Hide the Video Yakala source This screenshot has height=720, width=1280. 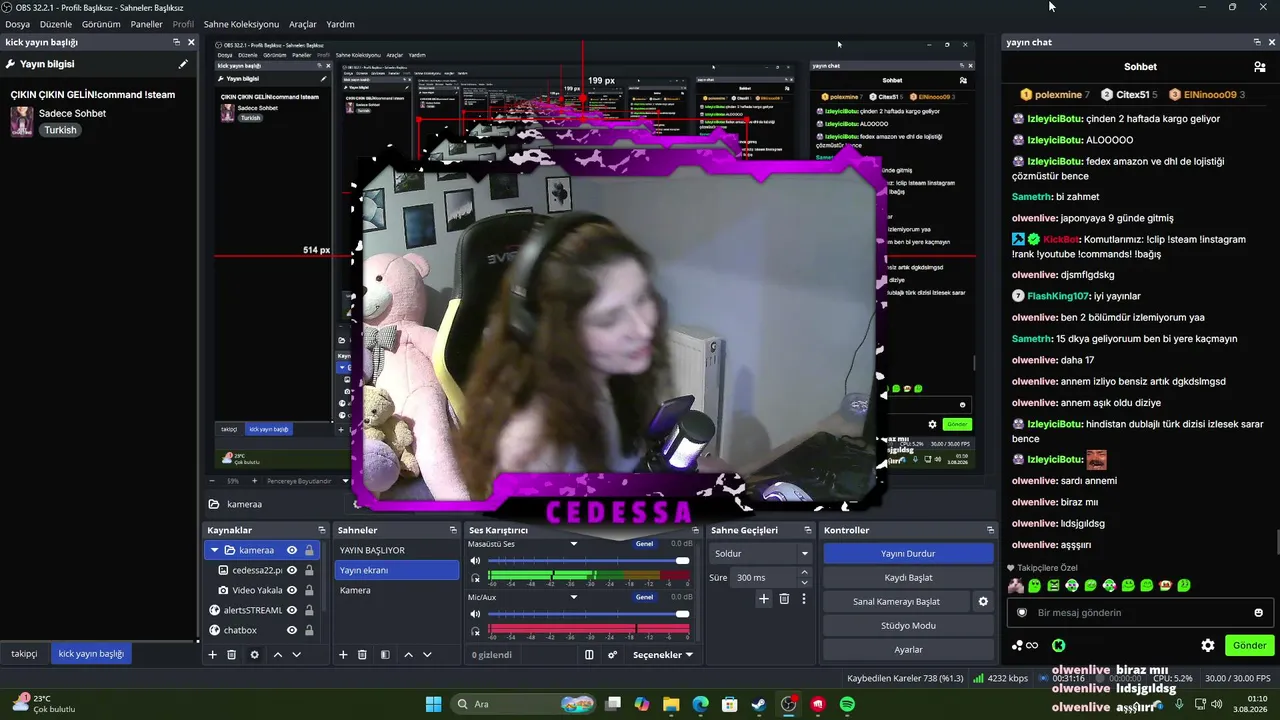[x=292, y=590]
